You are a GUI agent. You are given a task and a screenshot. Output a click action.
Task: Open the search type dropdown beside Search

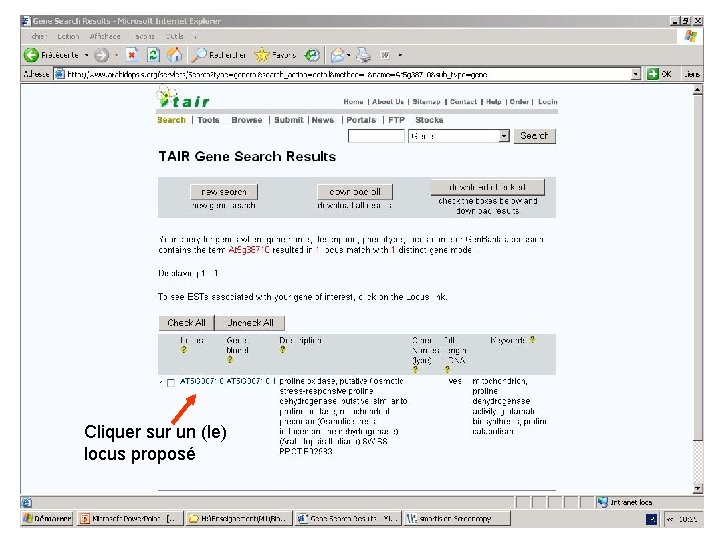[504, 136]
